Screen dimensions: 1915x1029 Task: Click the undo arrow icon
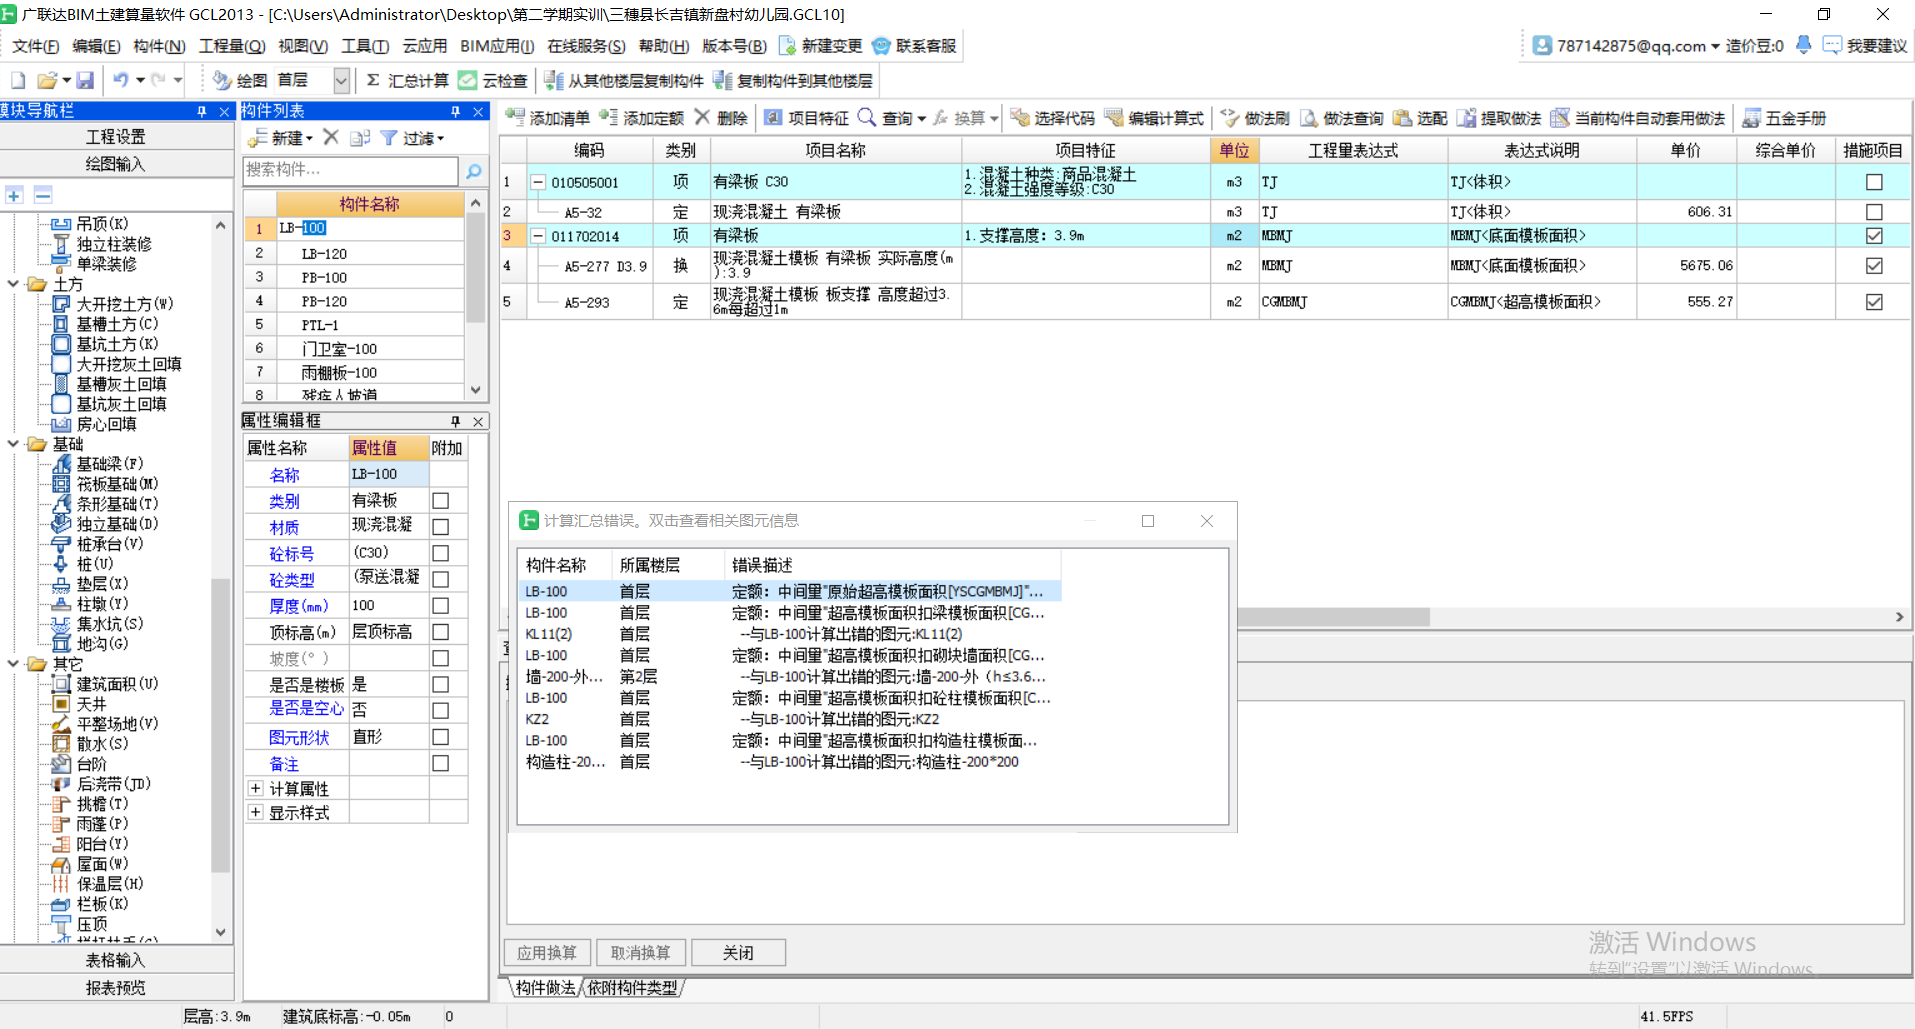pyautogui.click(x=121, y=80)
